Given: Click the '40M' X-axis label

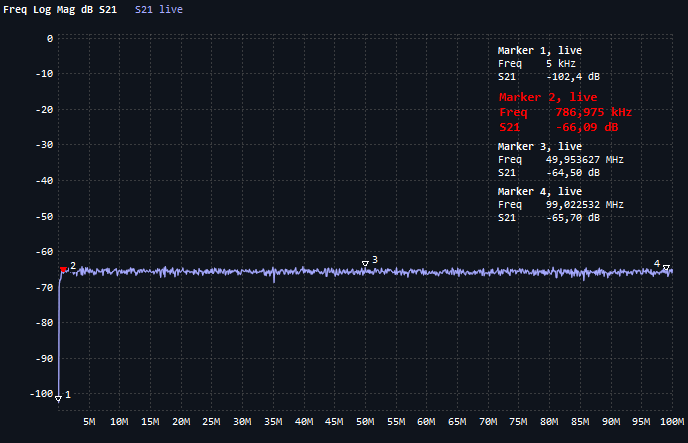Looking at the screenshot, I should point(304,422).
